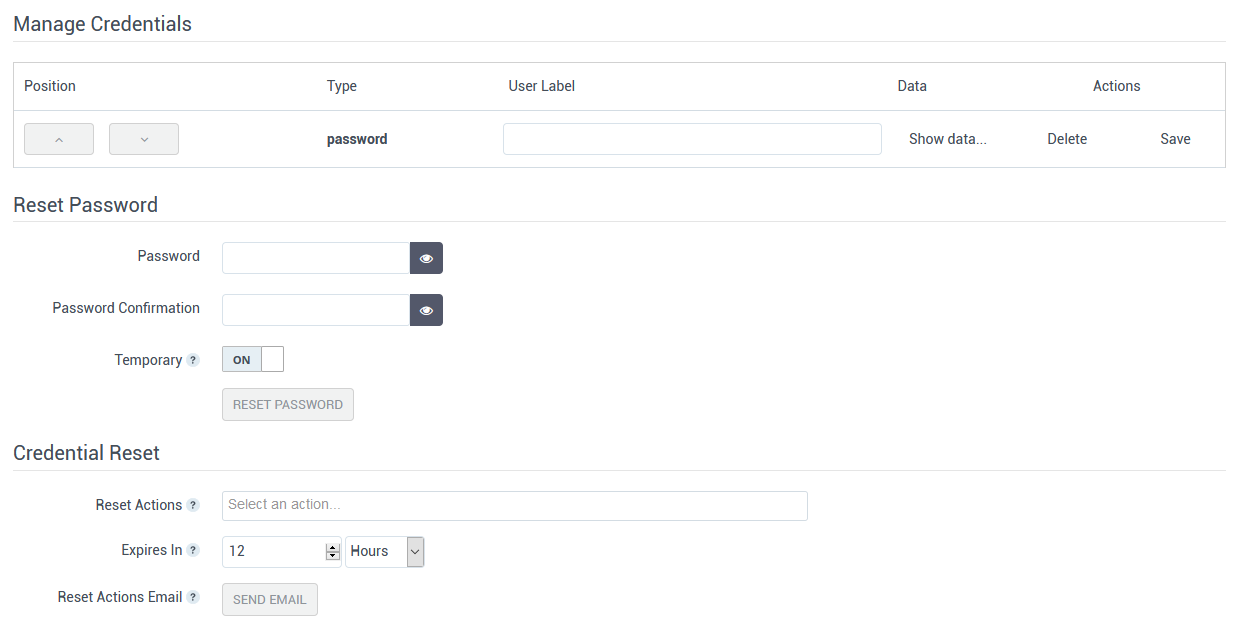The height and width of the screenshot is (634, 1239).
Task: Click the Expires In help icon
Action: [193, 550]
